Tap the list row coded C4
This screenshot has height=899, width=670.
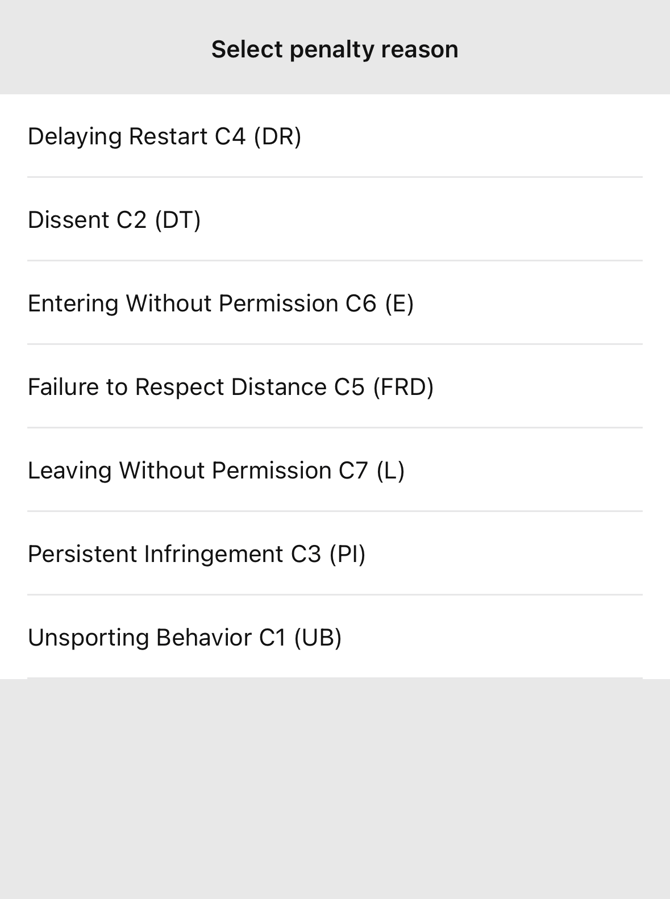[x=335, y=136]
